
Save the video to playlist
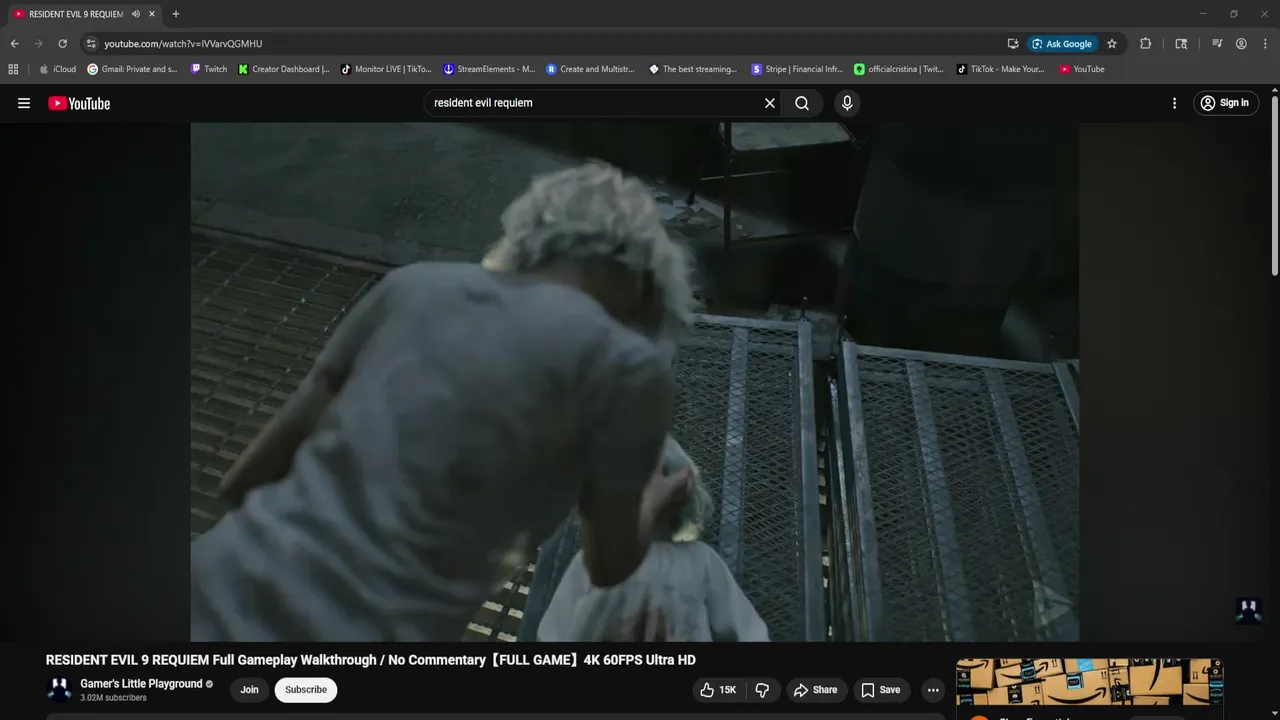tap(881, 690)
